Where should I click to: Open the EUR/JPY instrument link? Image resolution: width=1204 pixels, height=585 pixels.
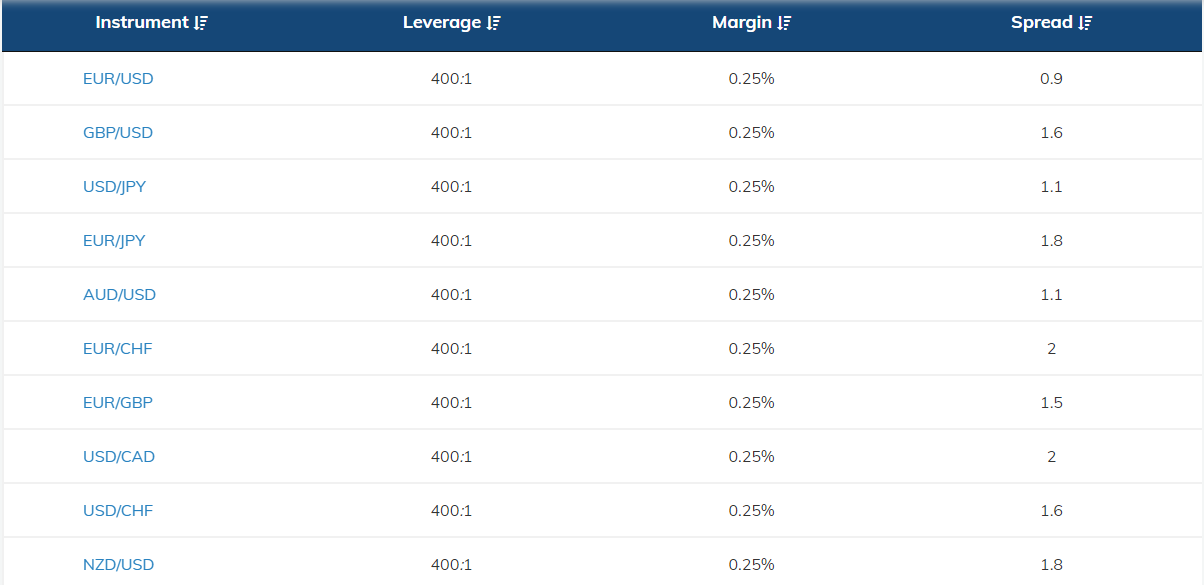(x=114, y=240)
